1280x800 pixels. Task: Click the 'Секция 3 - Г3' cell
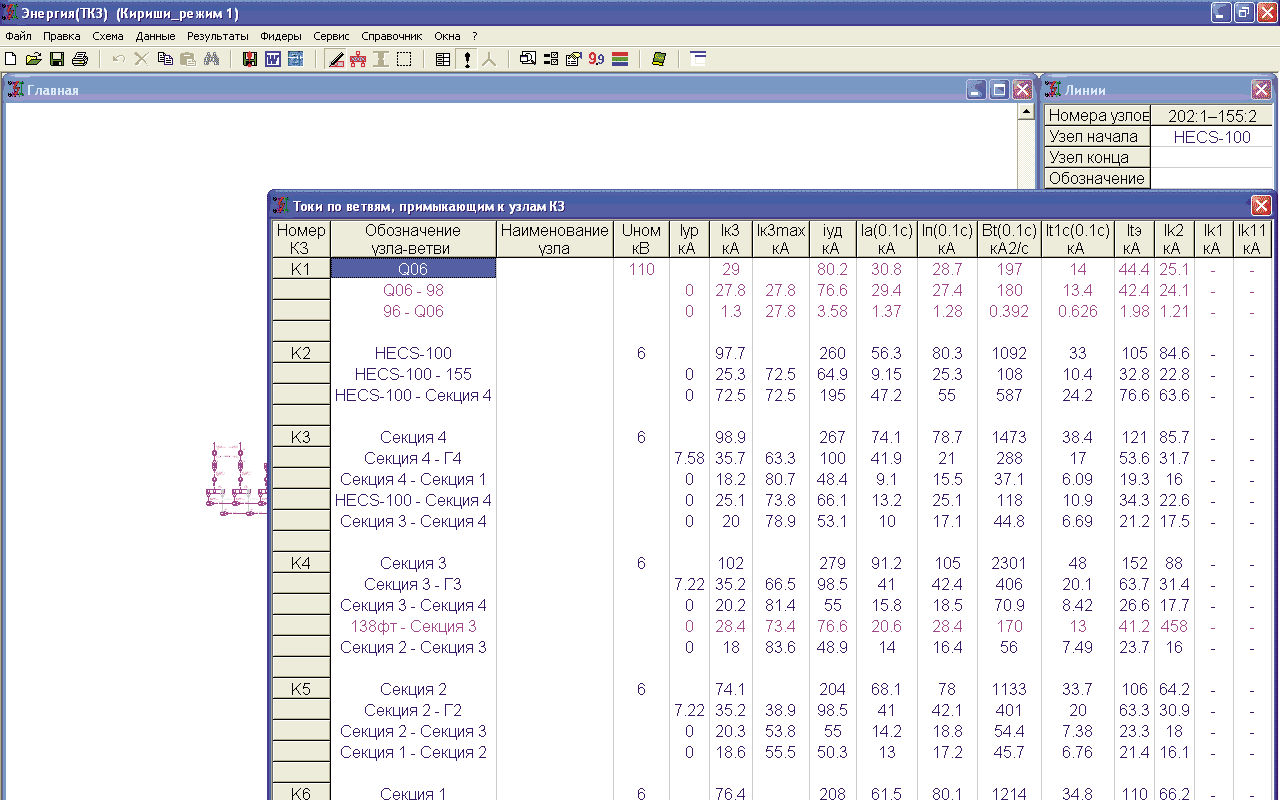pyautogui.click(x=413, y=584)
